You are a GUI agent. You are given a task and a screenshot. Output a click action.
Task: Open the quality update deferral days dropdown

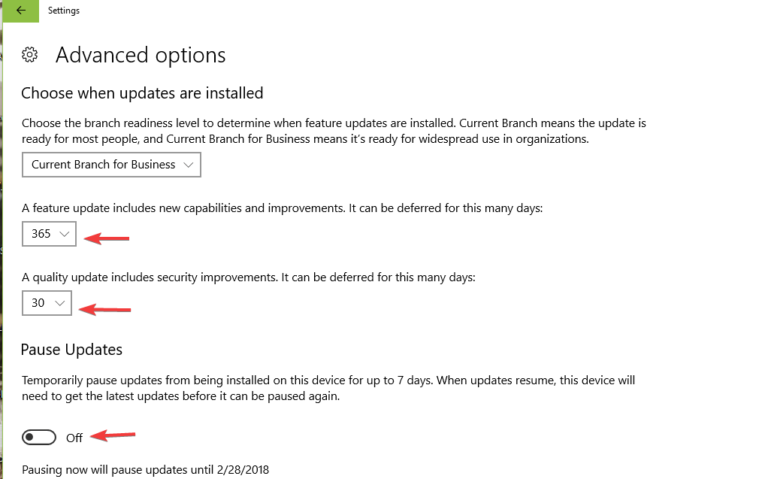pos(47,302)
